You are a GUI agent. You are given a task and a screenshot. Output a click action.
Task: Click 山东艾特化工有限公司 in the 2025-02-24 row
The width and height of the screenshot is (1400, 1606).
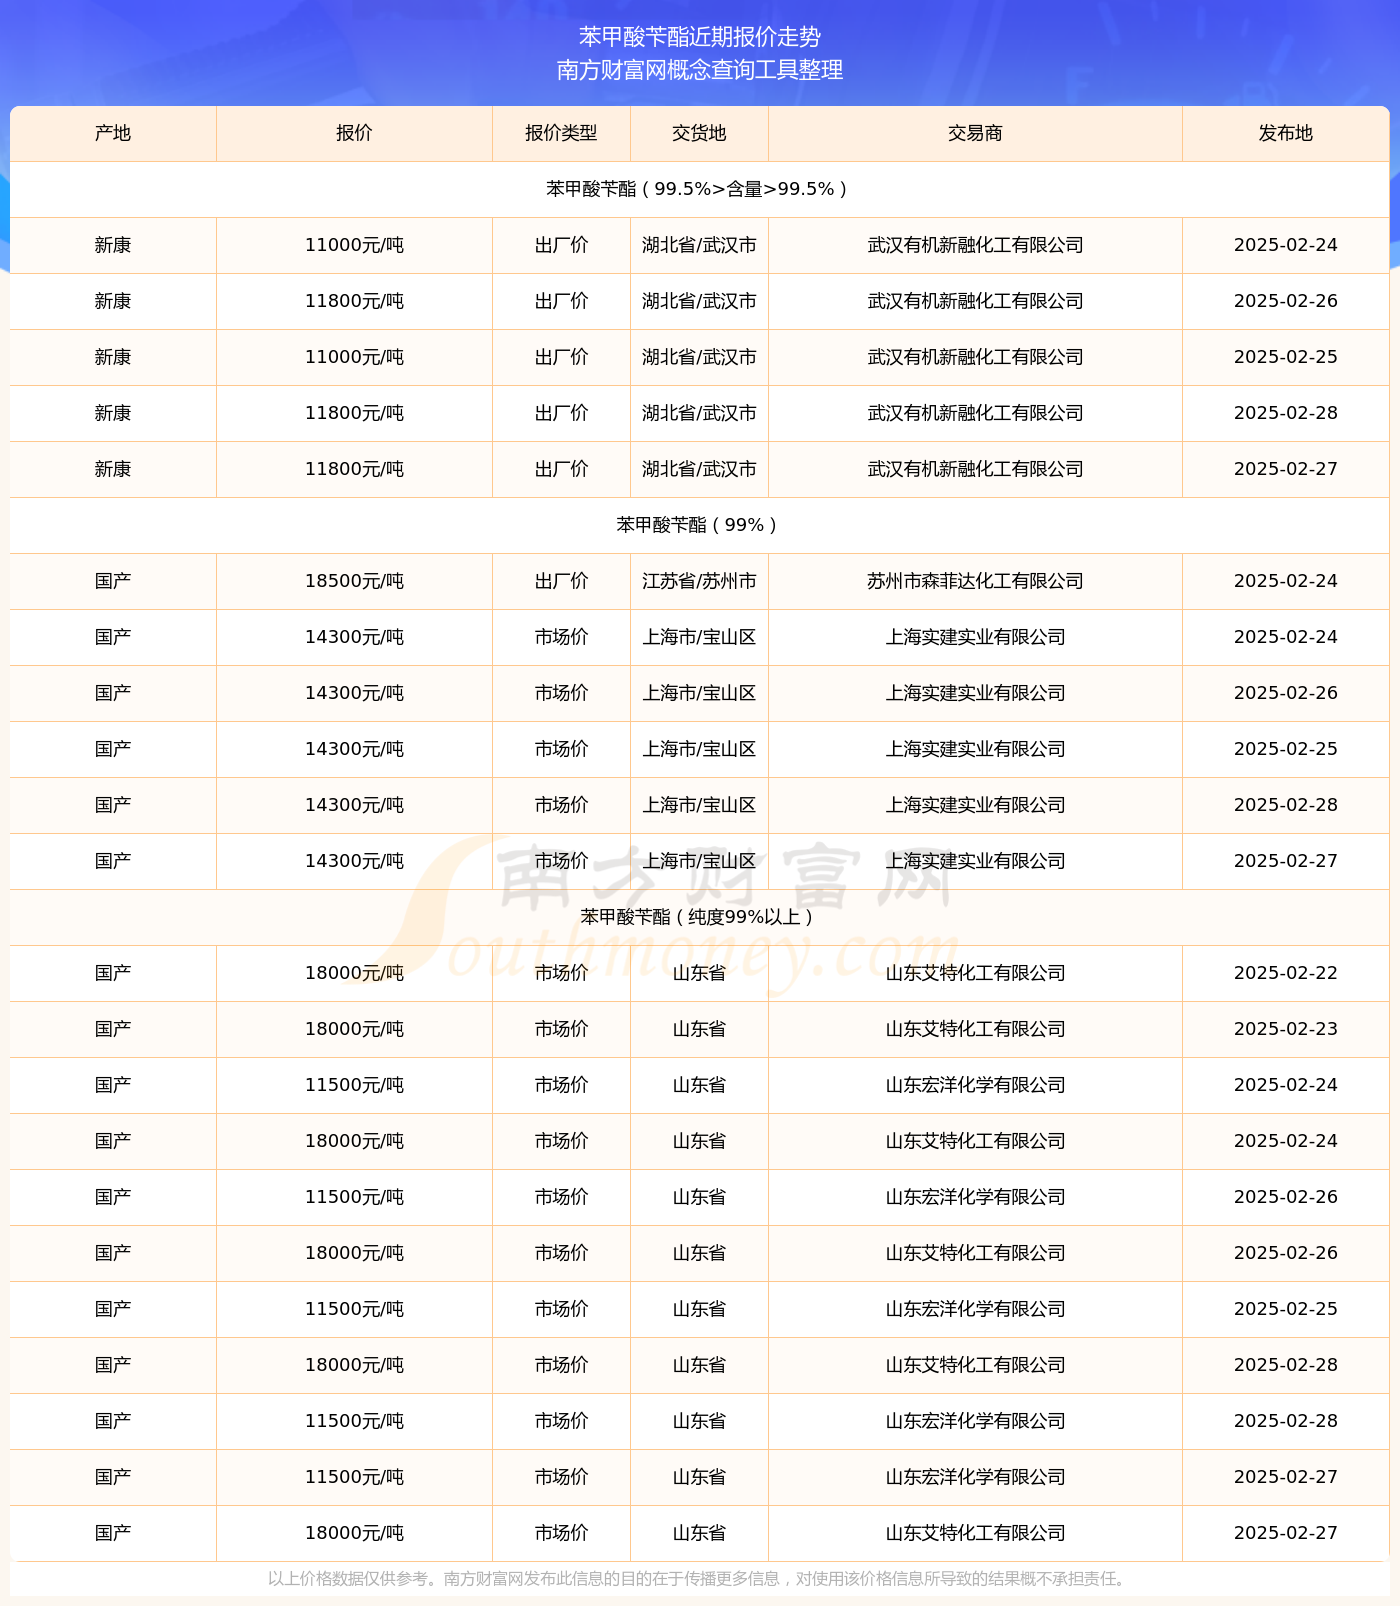pos(975,1141)
